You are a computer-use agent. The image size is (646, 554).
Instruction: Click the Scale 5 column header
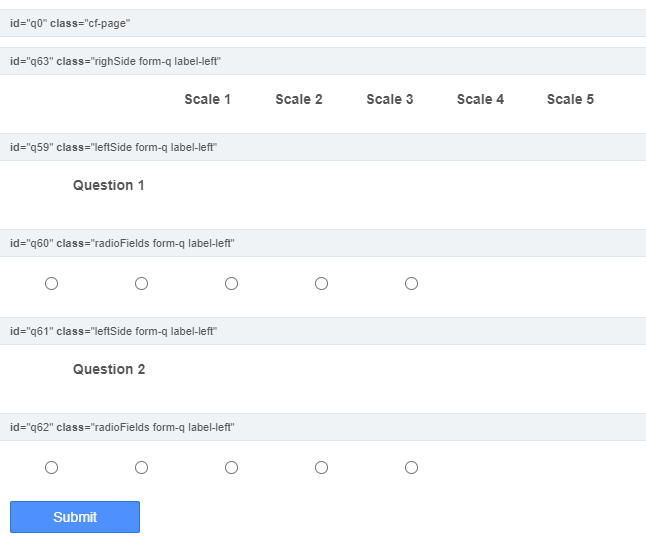[570, 99]
